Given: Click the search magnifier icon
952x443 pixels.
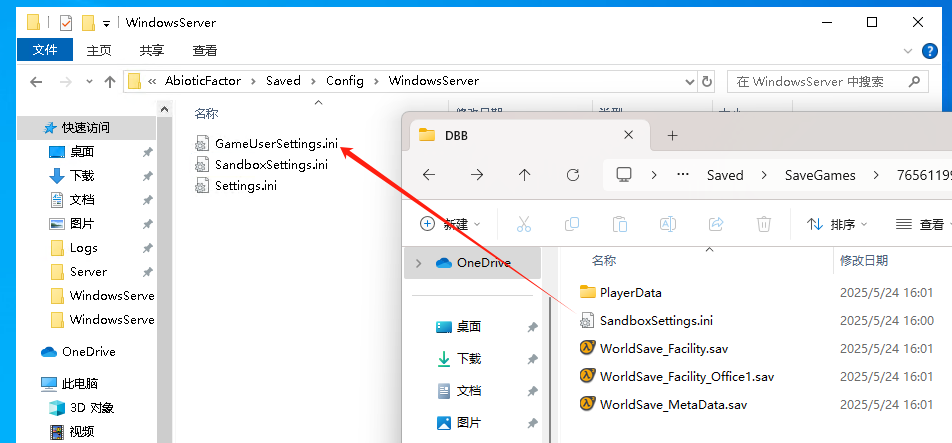Looking at the screenshot, I should click(914, 81).
